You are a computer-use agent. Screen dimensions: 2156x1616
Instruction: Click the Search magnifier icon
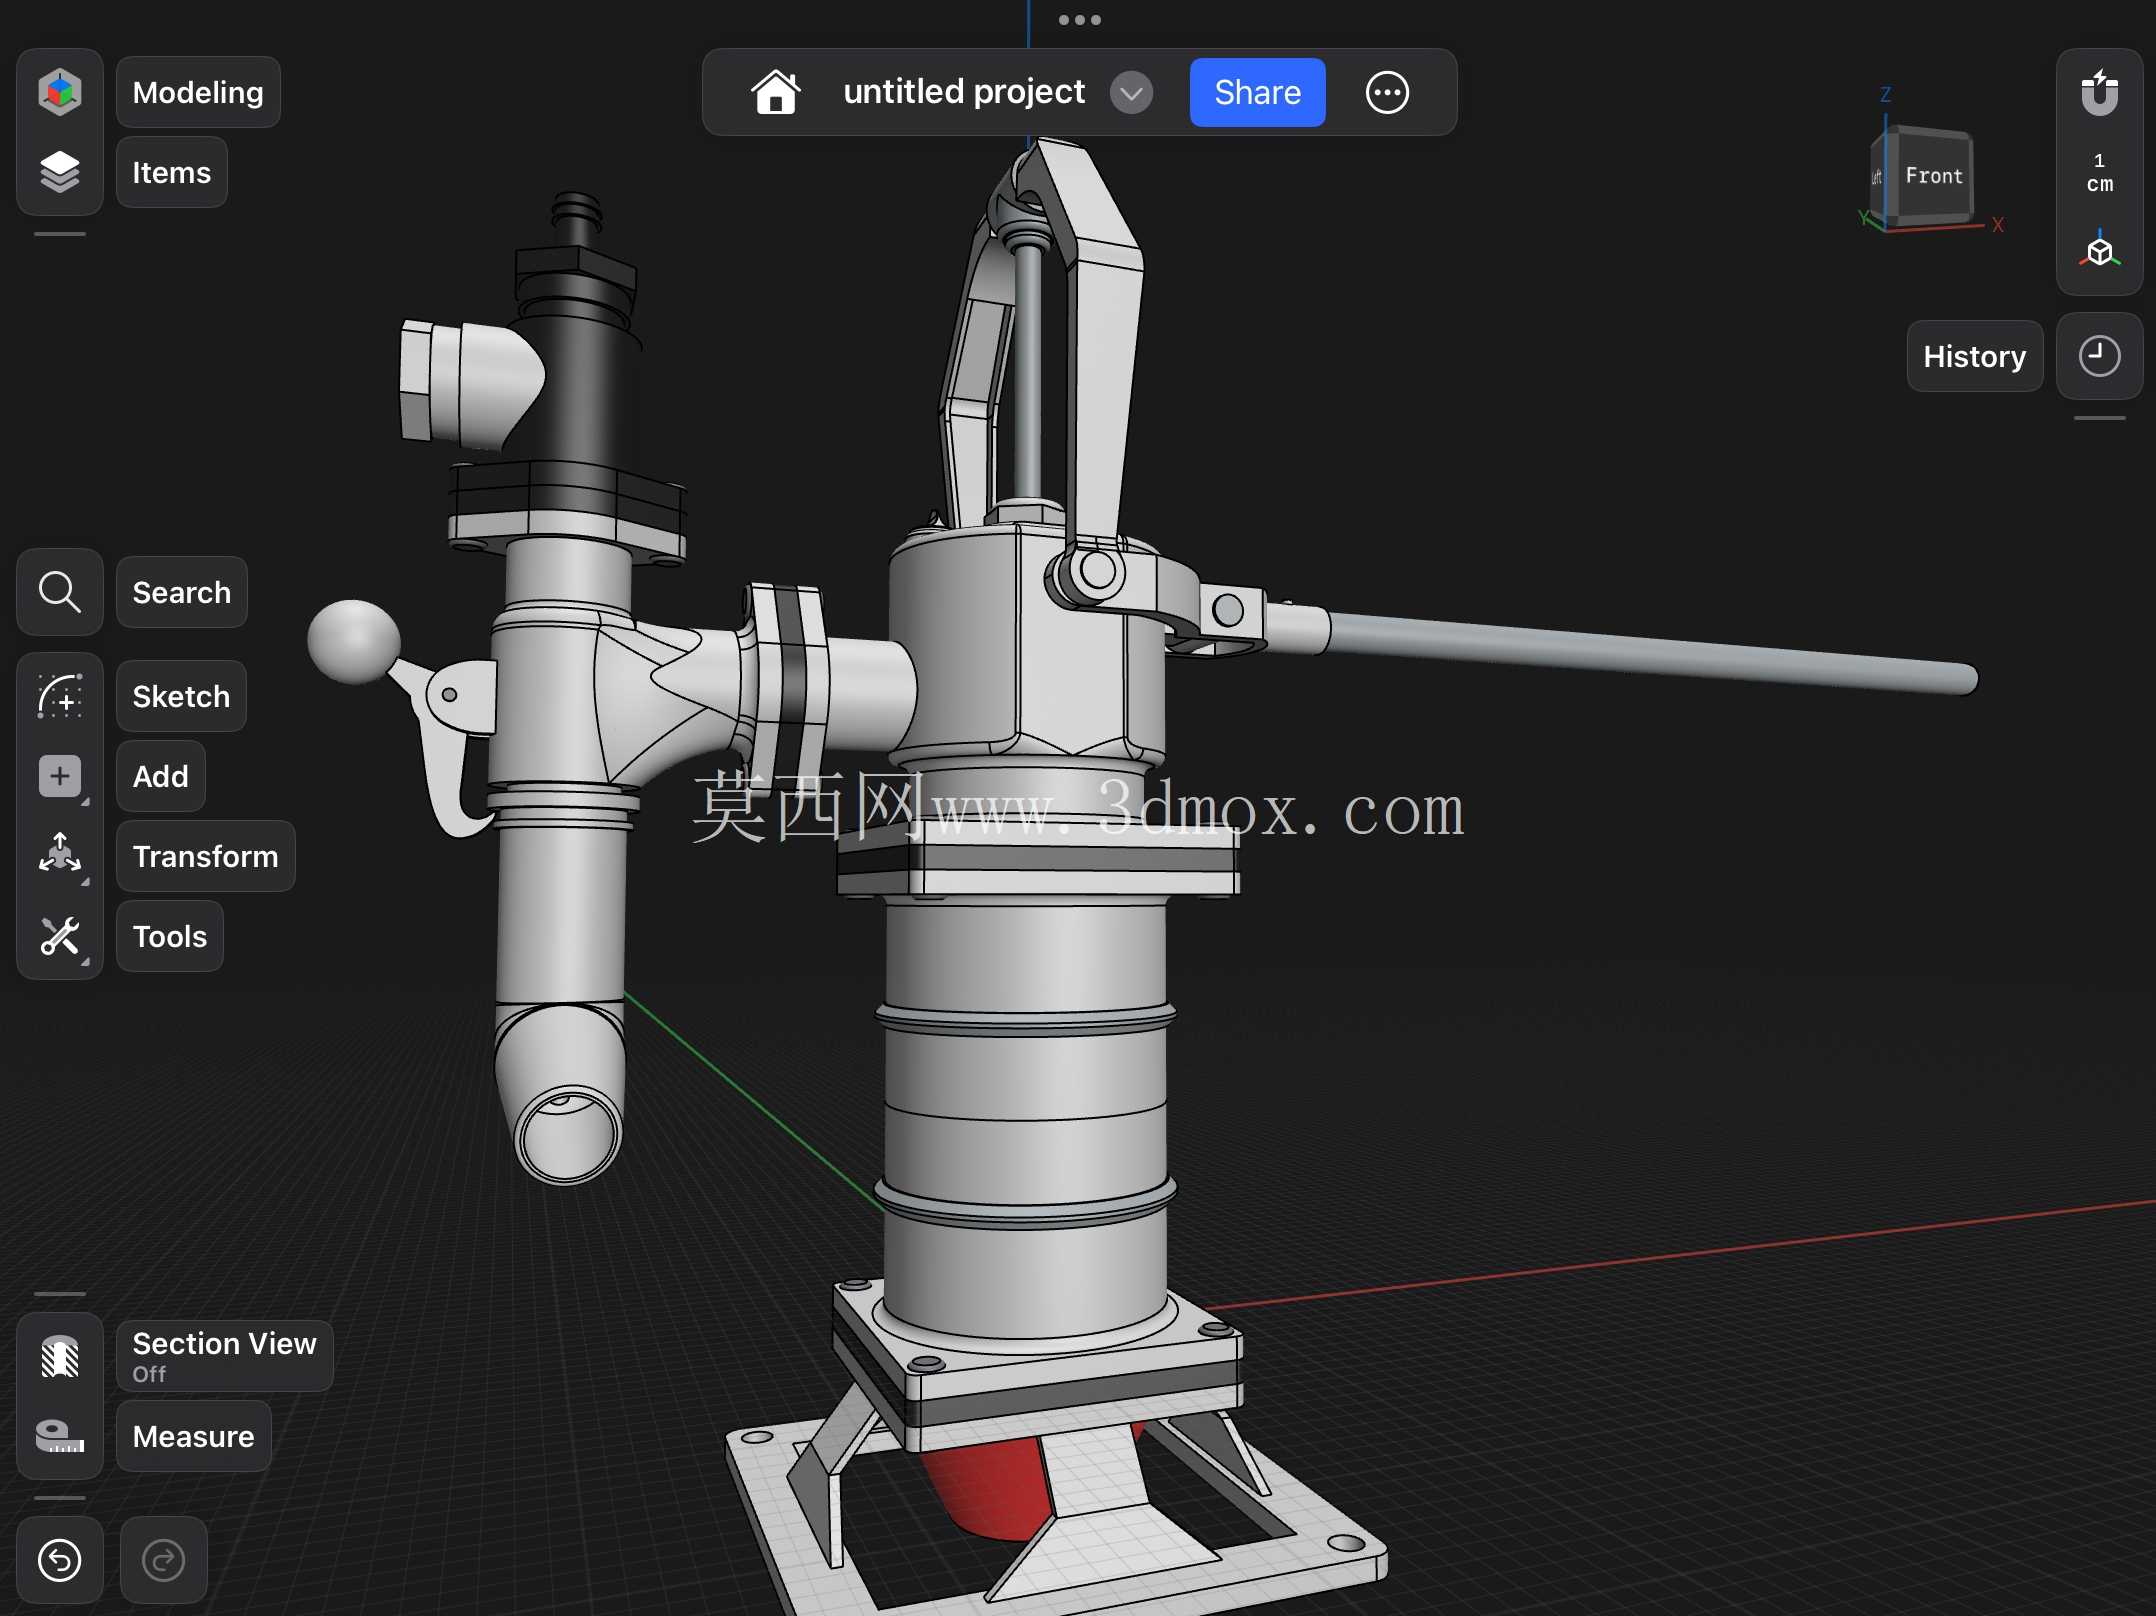[60, 592]
